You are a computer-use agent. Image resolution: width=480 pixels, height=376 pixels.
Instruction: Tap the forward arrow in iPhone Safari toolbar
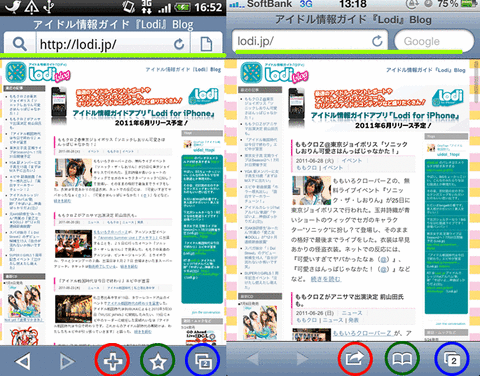(x=302, y=359)
